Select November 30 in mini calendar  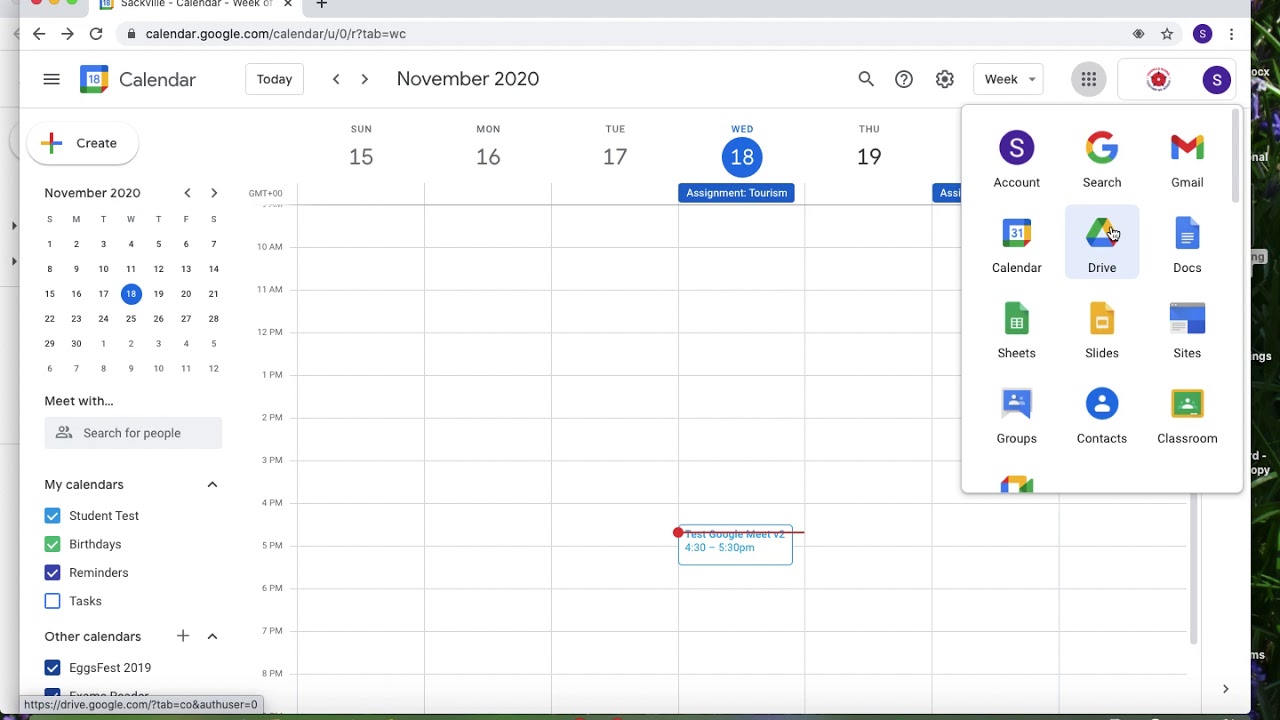pos(76,344)
